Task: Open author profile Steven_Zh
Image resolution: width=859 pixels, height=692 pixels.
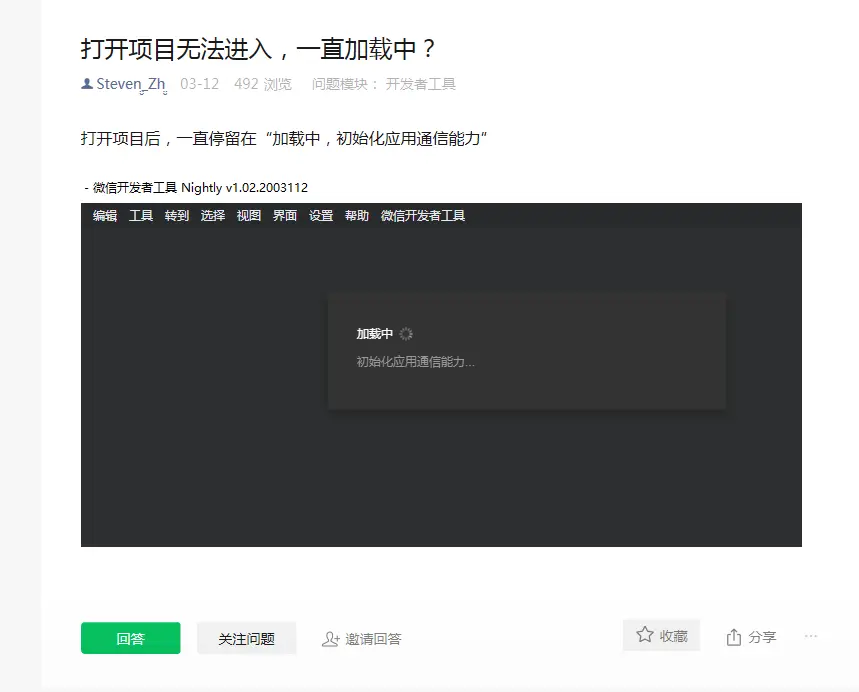Action: (131, 84)
